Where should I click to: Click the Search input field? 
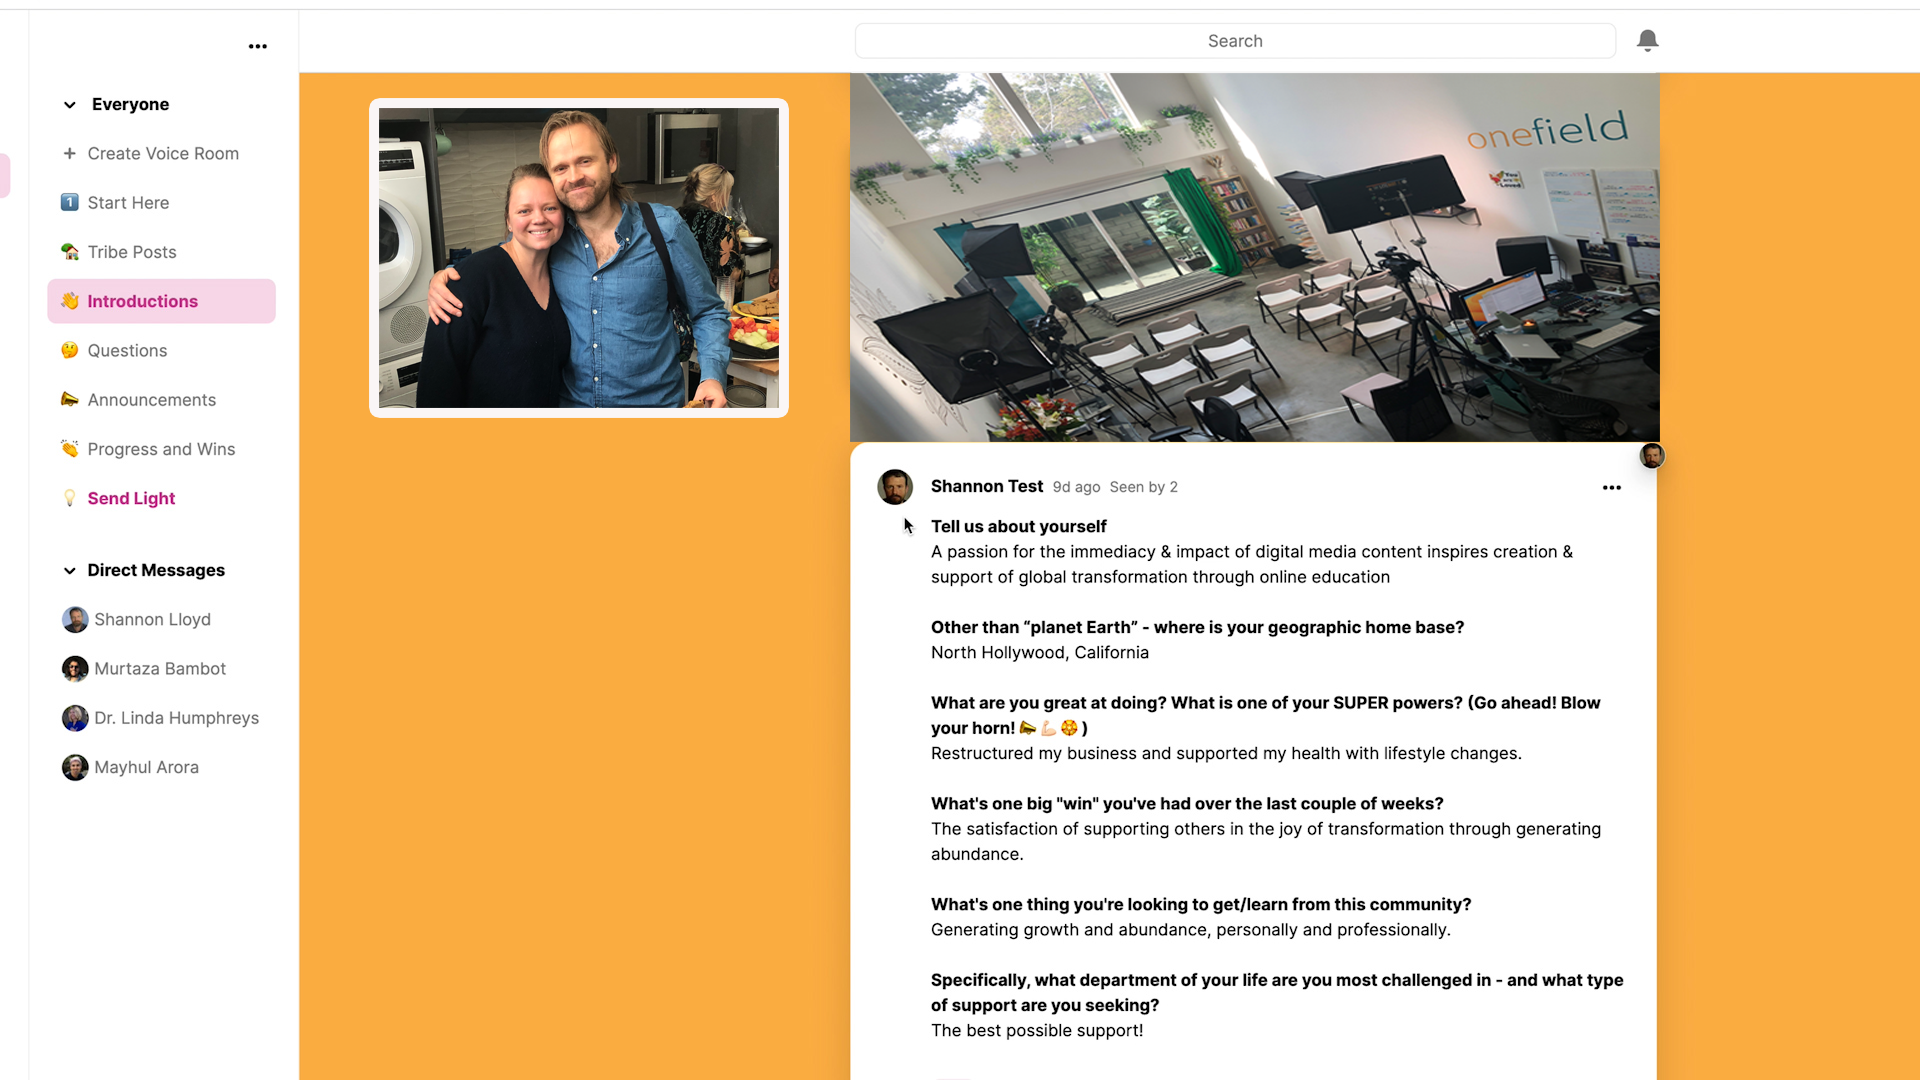(x=1235, y=41)
